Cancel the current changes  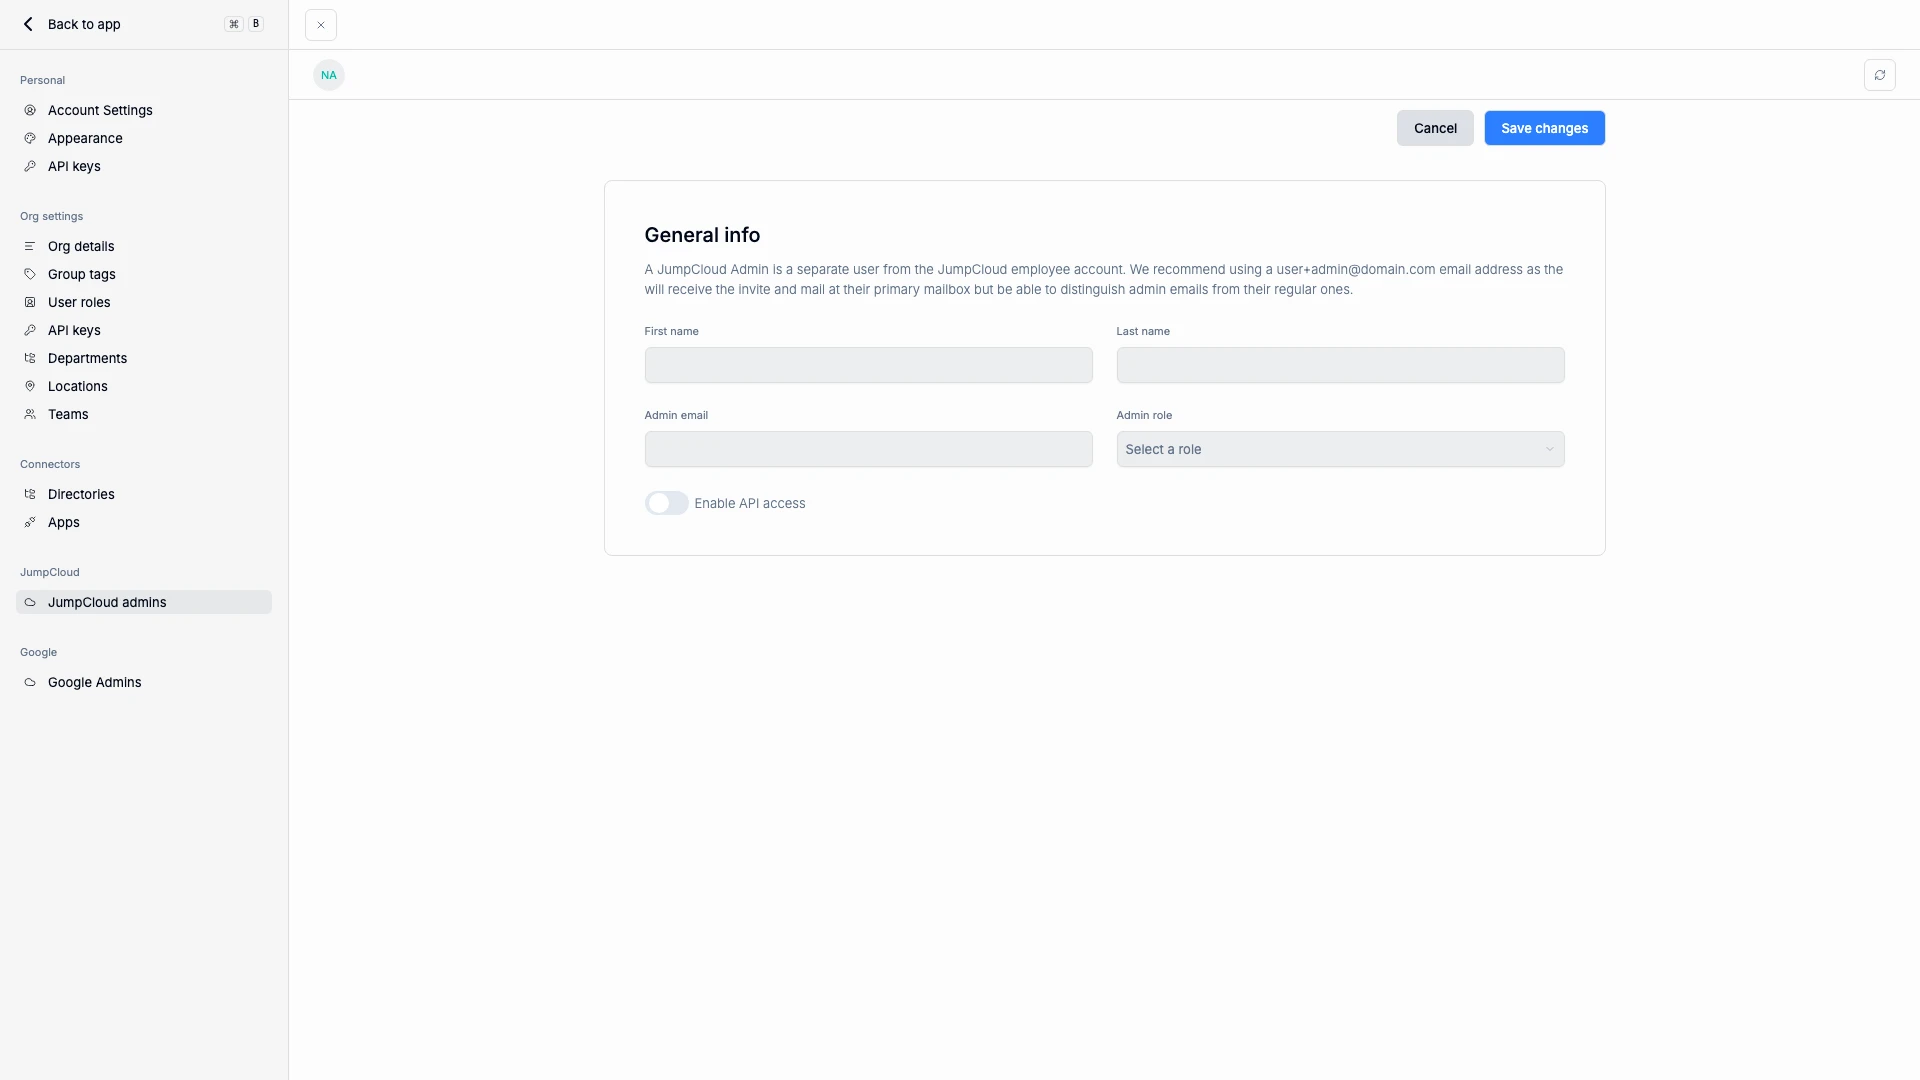click(x=1435, y=128)
